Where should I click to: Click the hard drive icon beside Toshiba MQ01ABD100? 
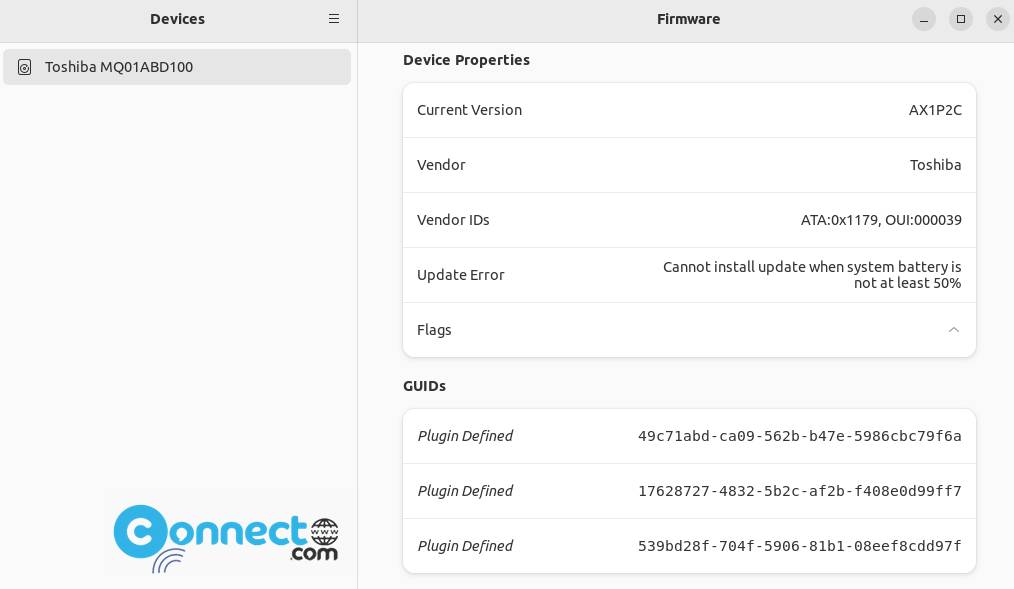coord(25,67)
